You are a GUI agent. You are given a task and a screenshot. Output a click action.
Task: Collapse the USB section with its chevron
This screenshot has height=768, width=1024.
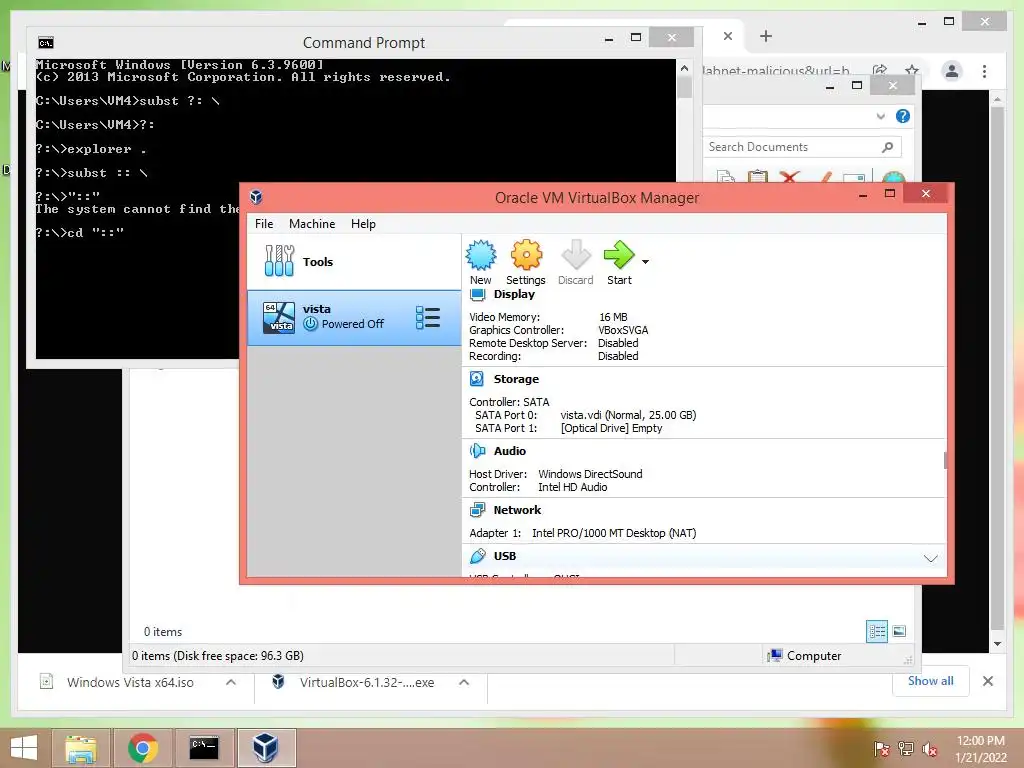[931, 558]
